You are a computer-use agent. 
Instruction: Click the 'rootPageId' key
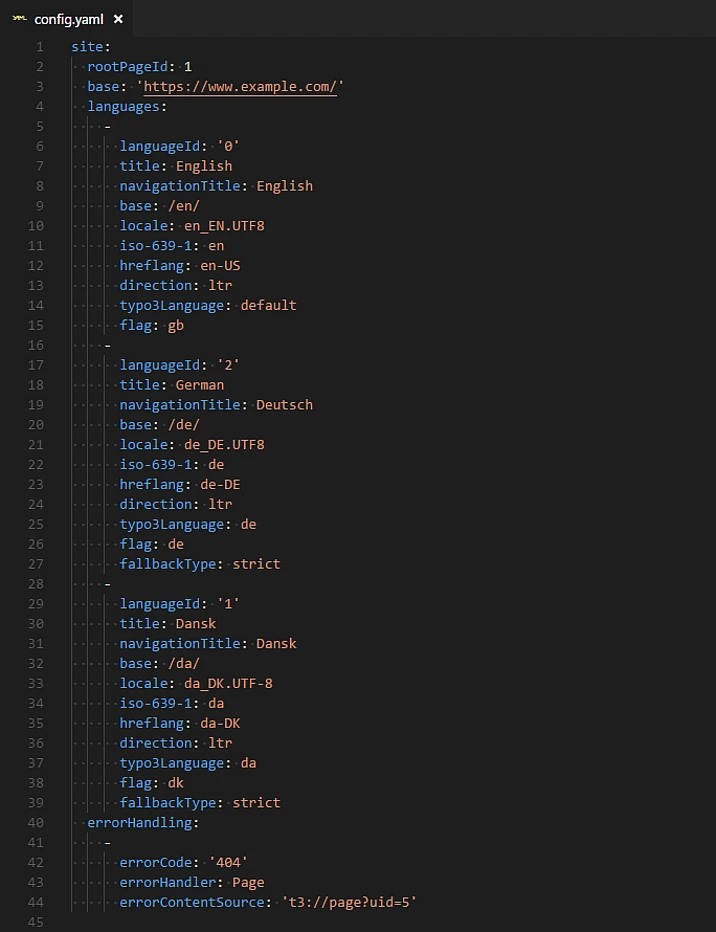(x=127, y=67)
